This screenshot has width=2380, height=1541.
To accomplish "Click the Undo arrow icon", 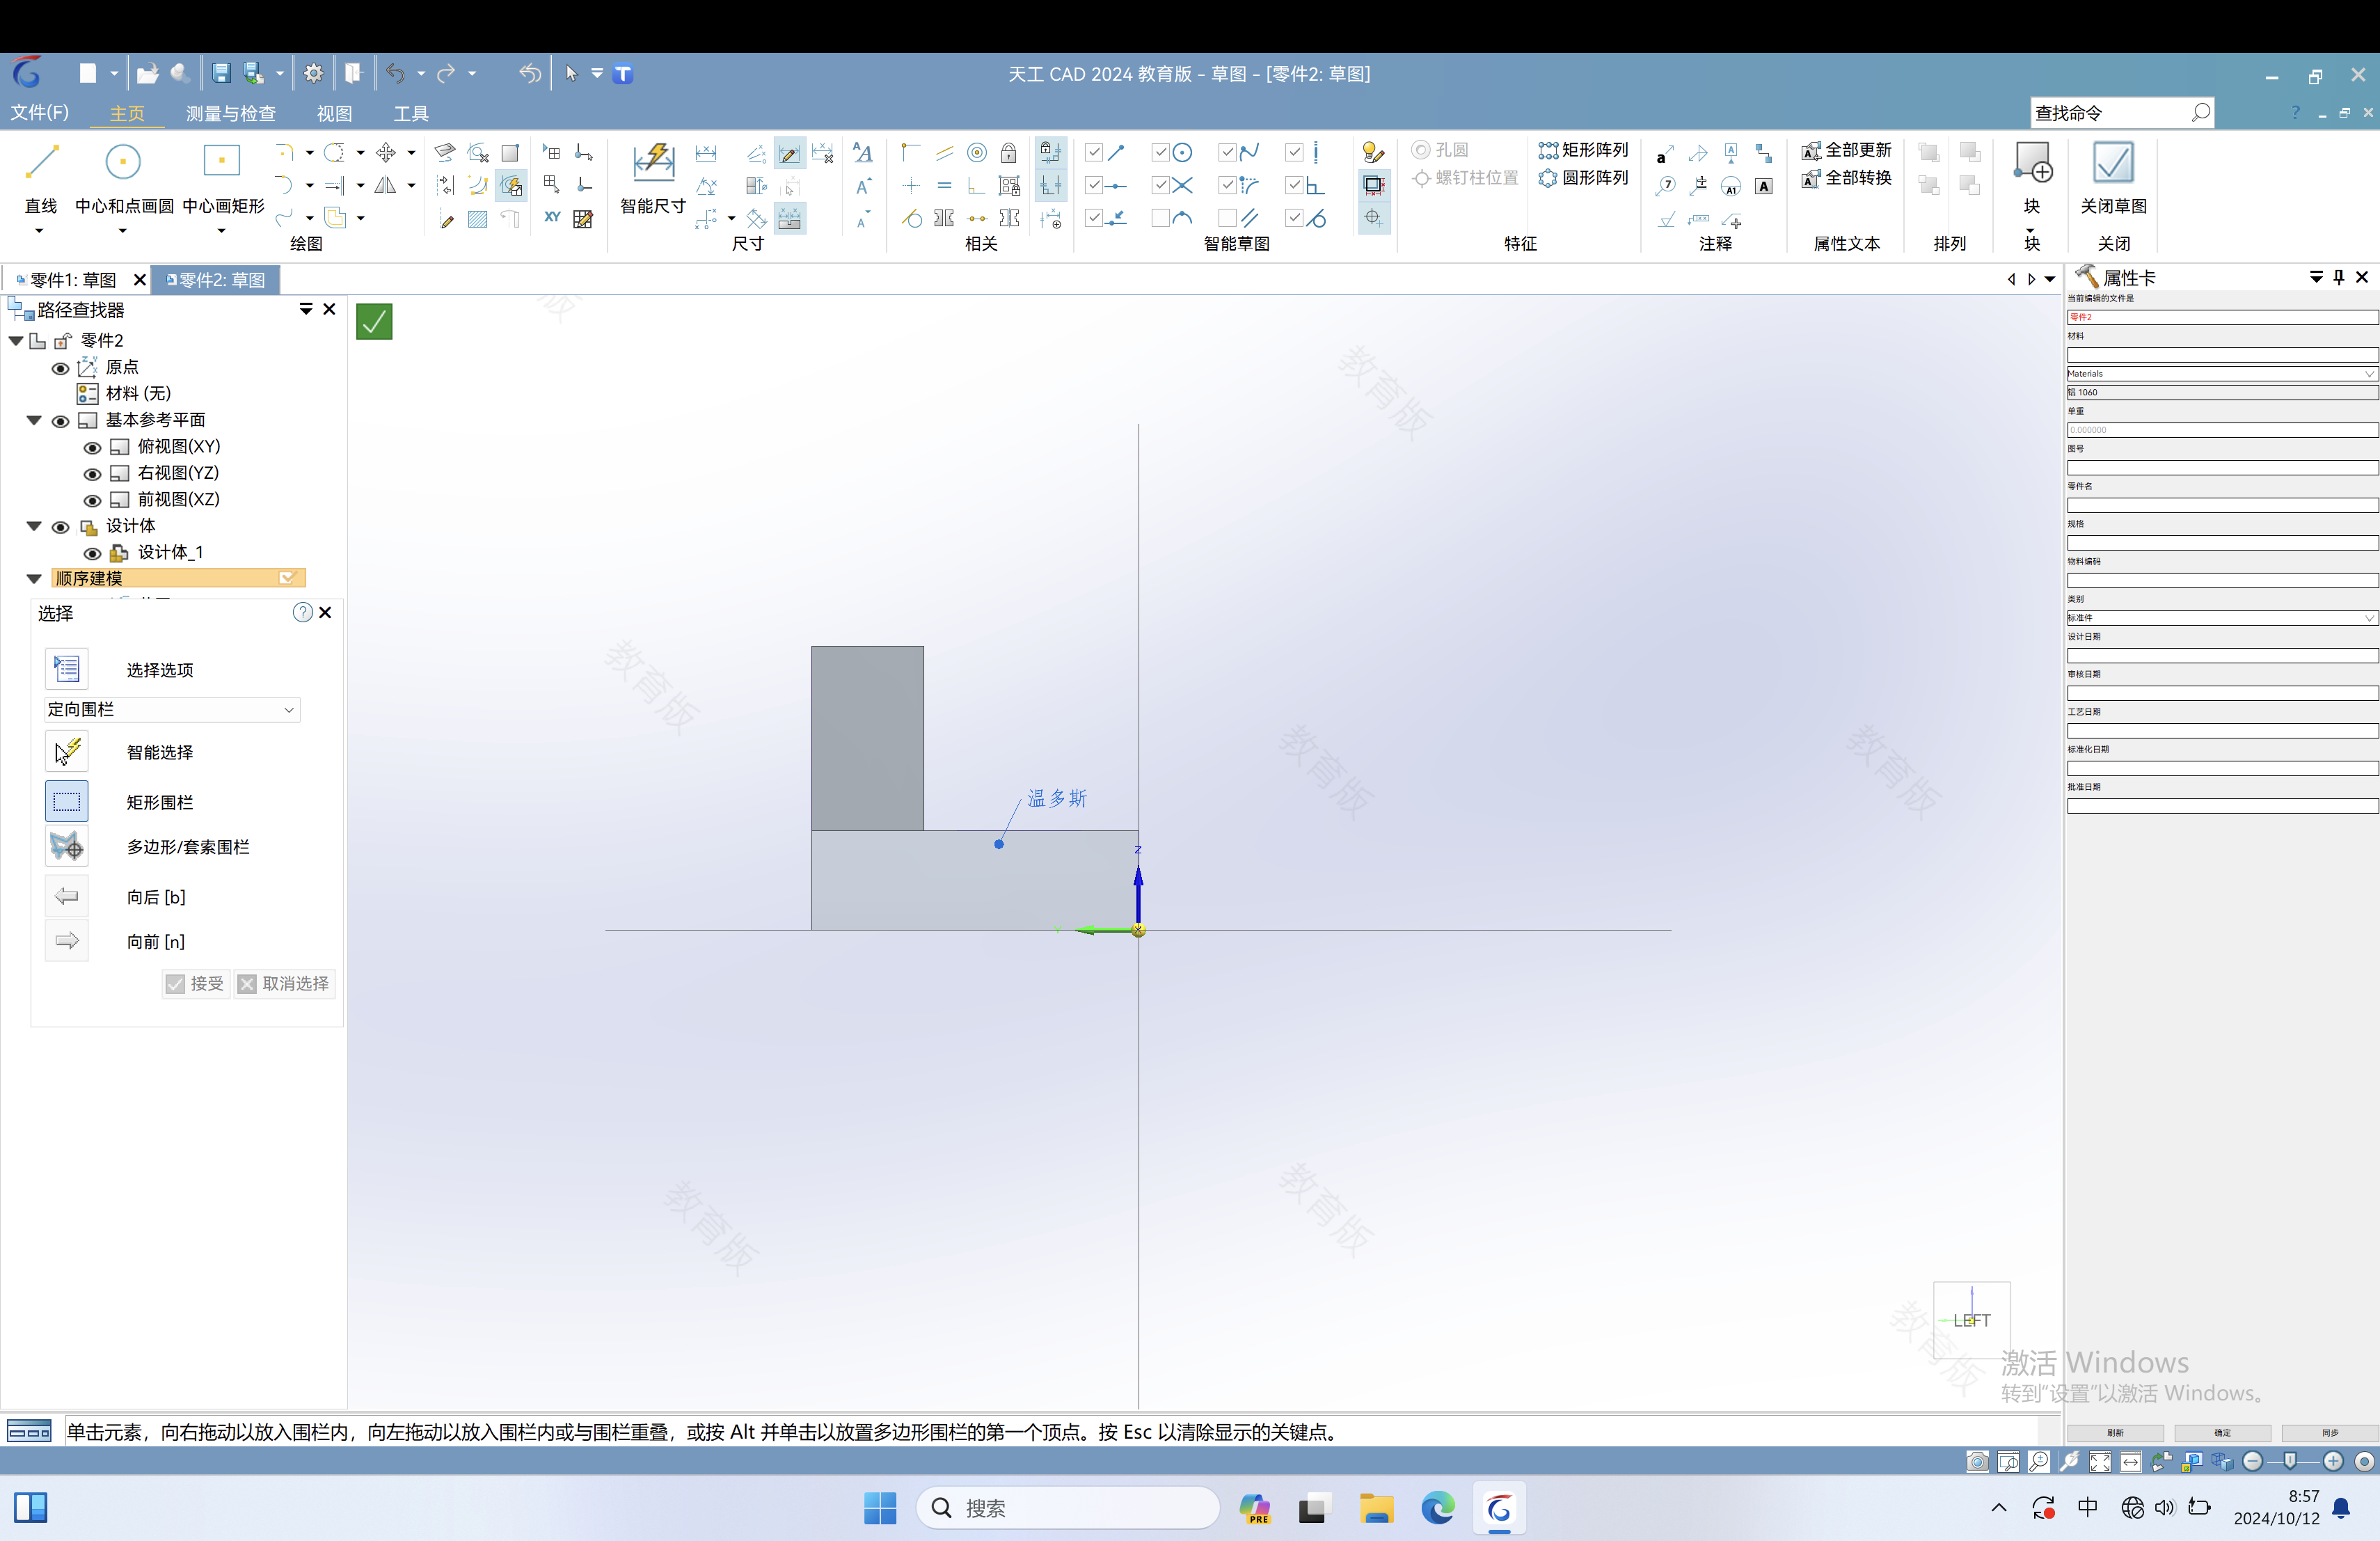I will (396, 74).
